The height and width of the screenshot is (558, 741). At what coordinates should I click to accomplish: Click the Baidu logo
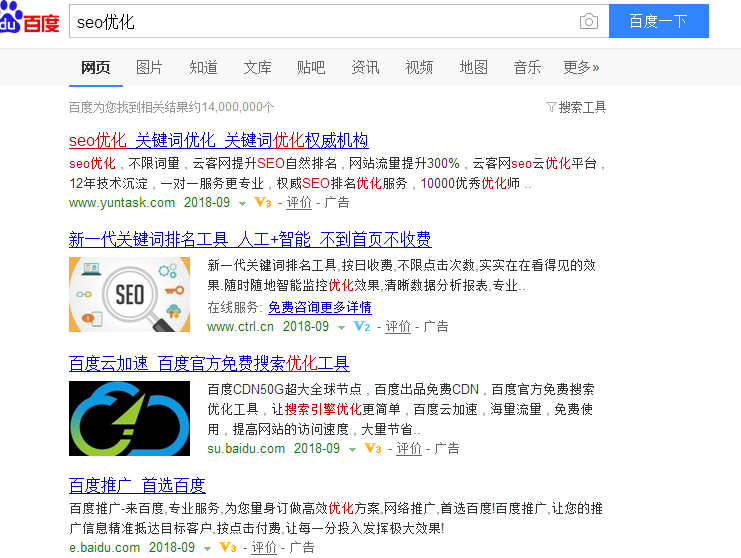[x=30, y=21]
